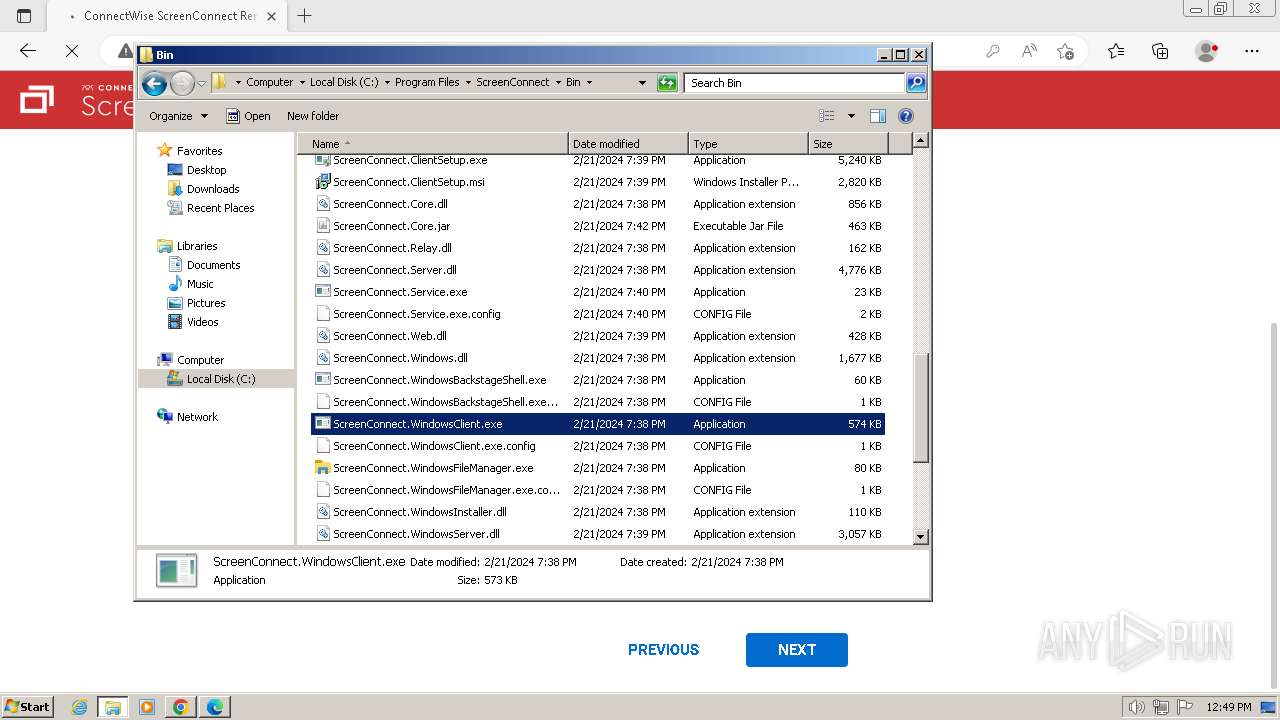Select the ScreenConnect.WindowsServer.dll file
Viewport: 1280px width, 720px height.
416,534
